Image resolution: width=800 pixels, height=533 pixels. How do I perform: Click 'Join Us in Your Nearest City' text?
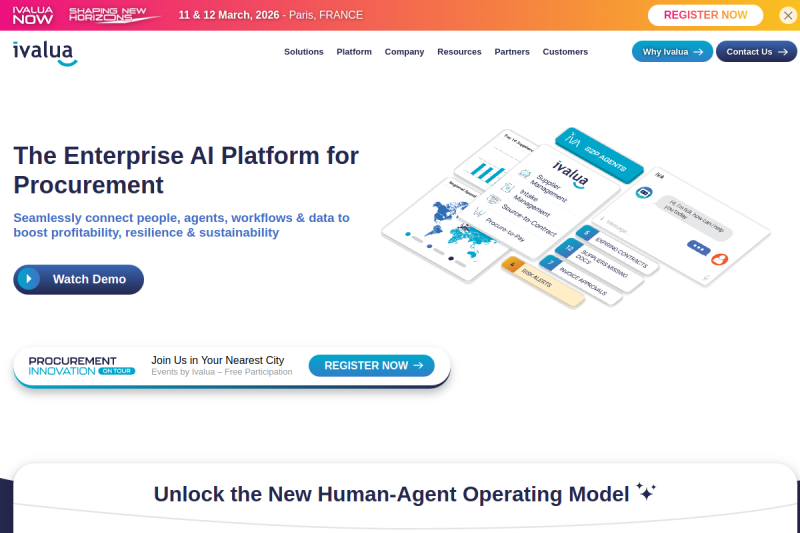click(217, 360)
